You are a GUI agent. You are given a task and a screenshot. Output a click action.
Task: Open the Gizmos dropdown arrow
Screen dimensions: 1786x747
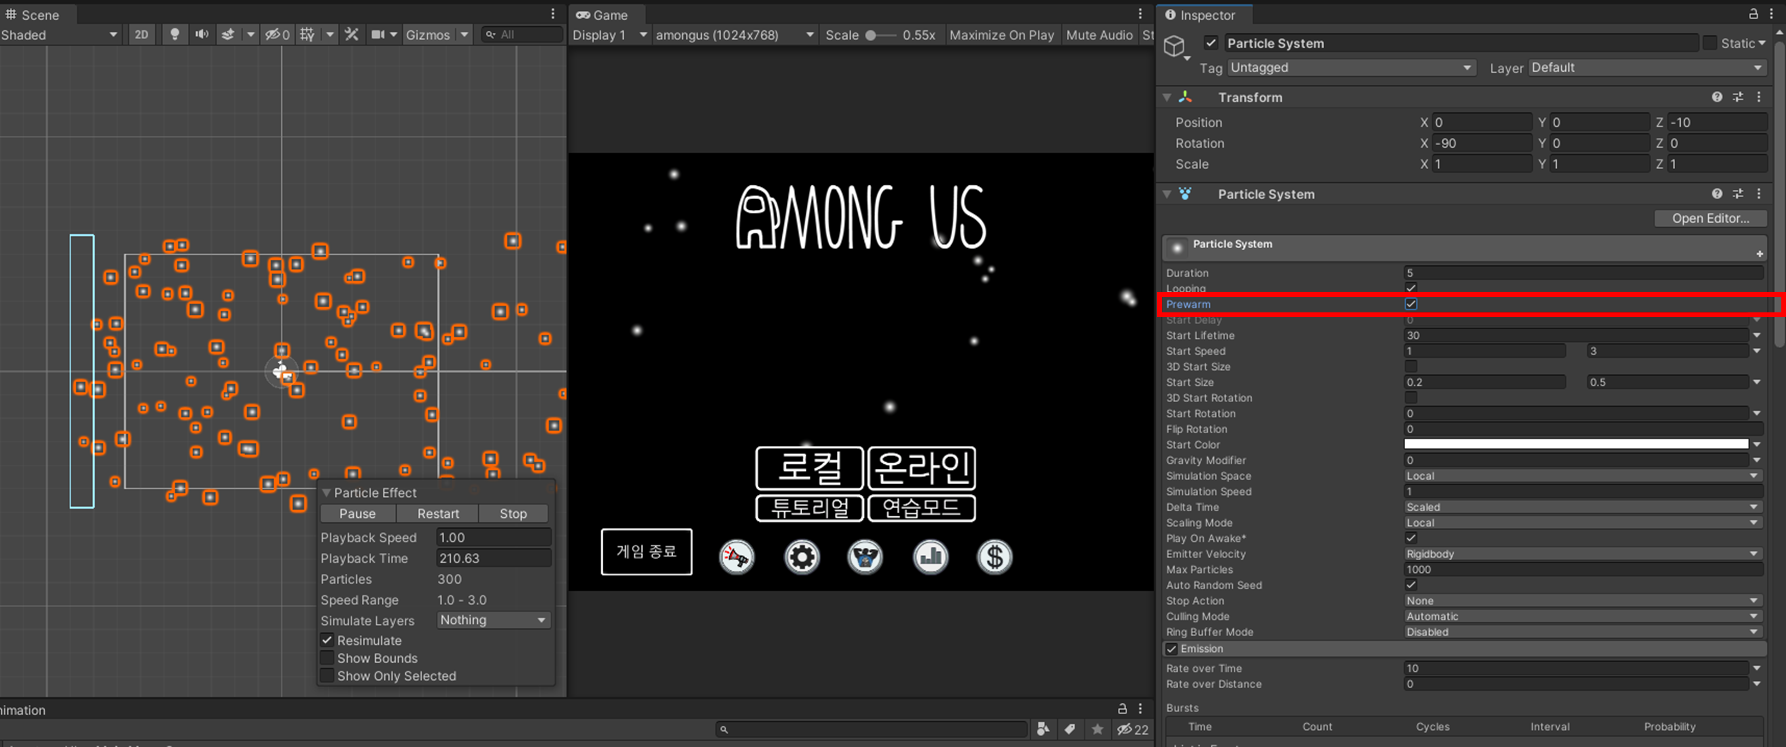point(464,34)
